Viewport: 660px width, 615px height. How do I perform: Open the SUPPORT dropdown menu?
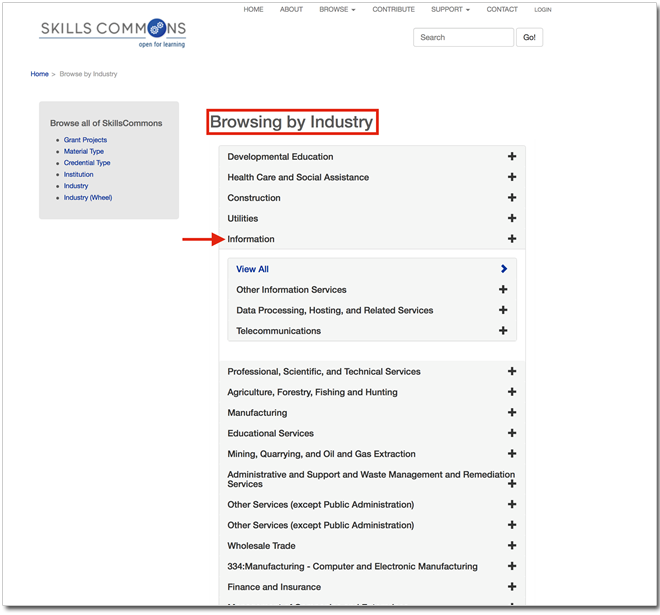click(450, 9)
